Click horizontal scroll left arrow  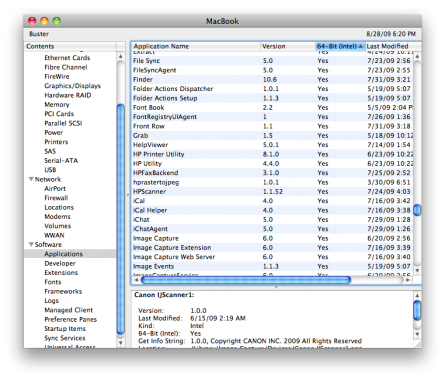[136, 280]
